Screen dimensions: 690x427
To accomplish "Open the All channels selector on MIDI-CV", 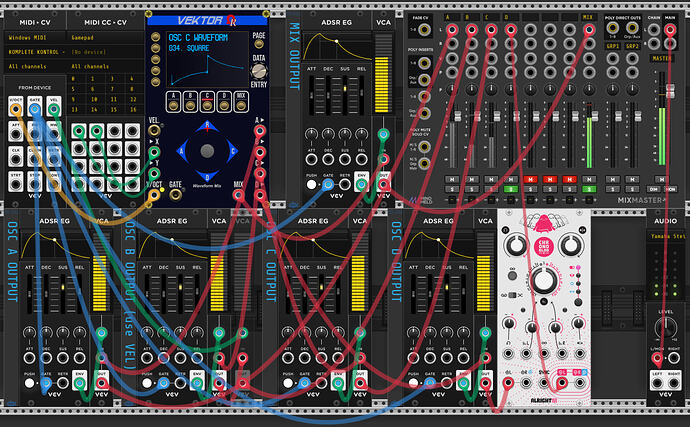I will (x=35, y=66).
